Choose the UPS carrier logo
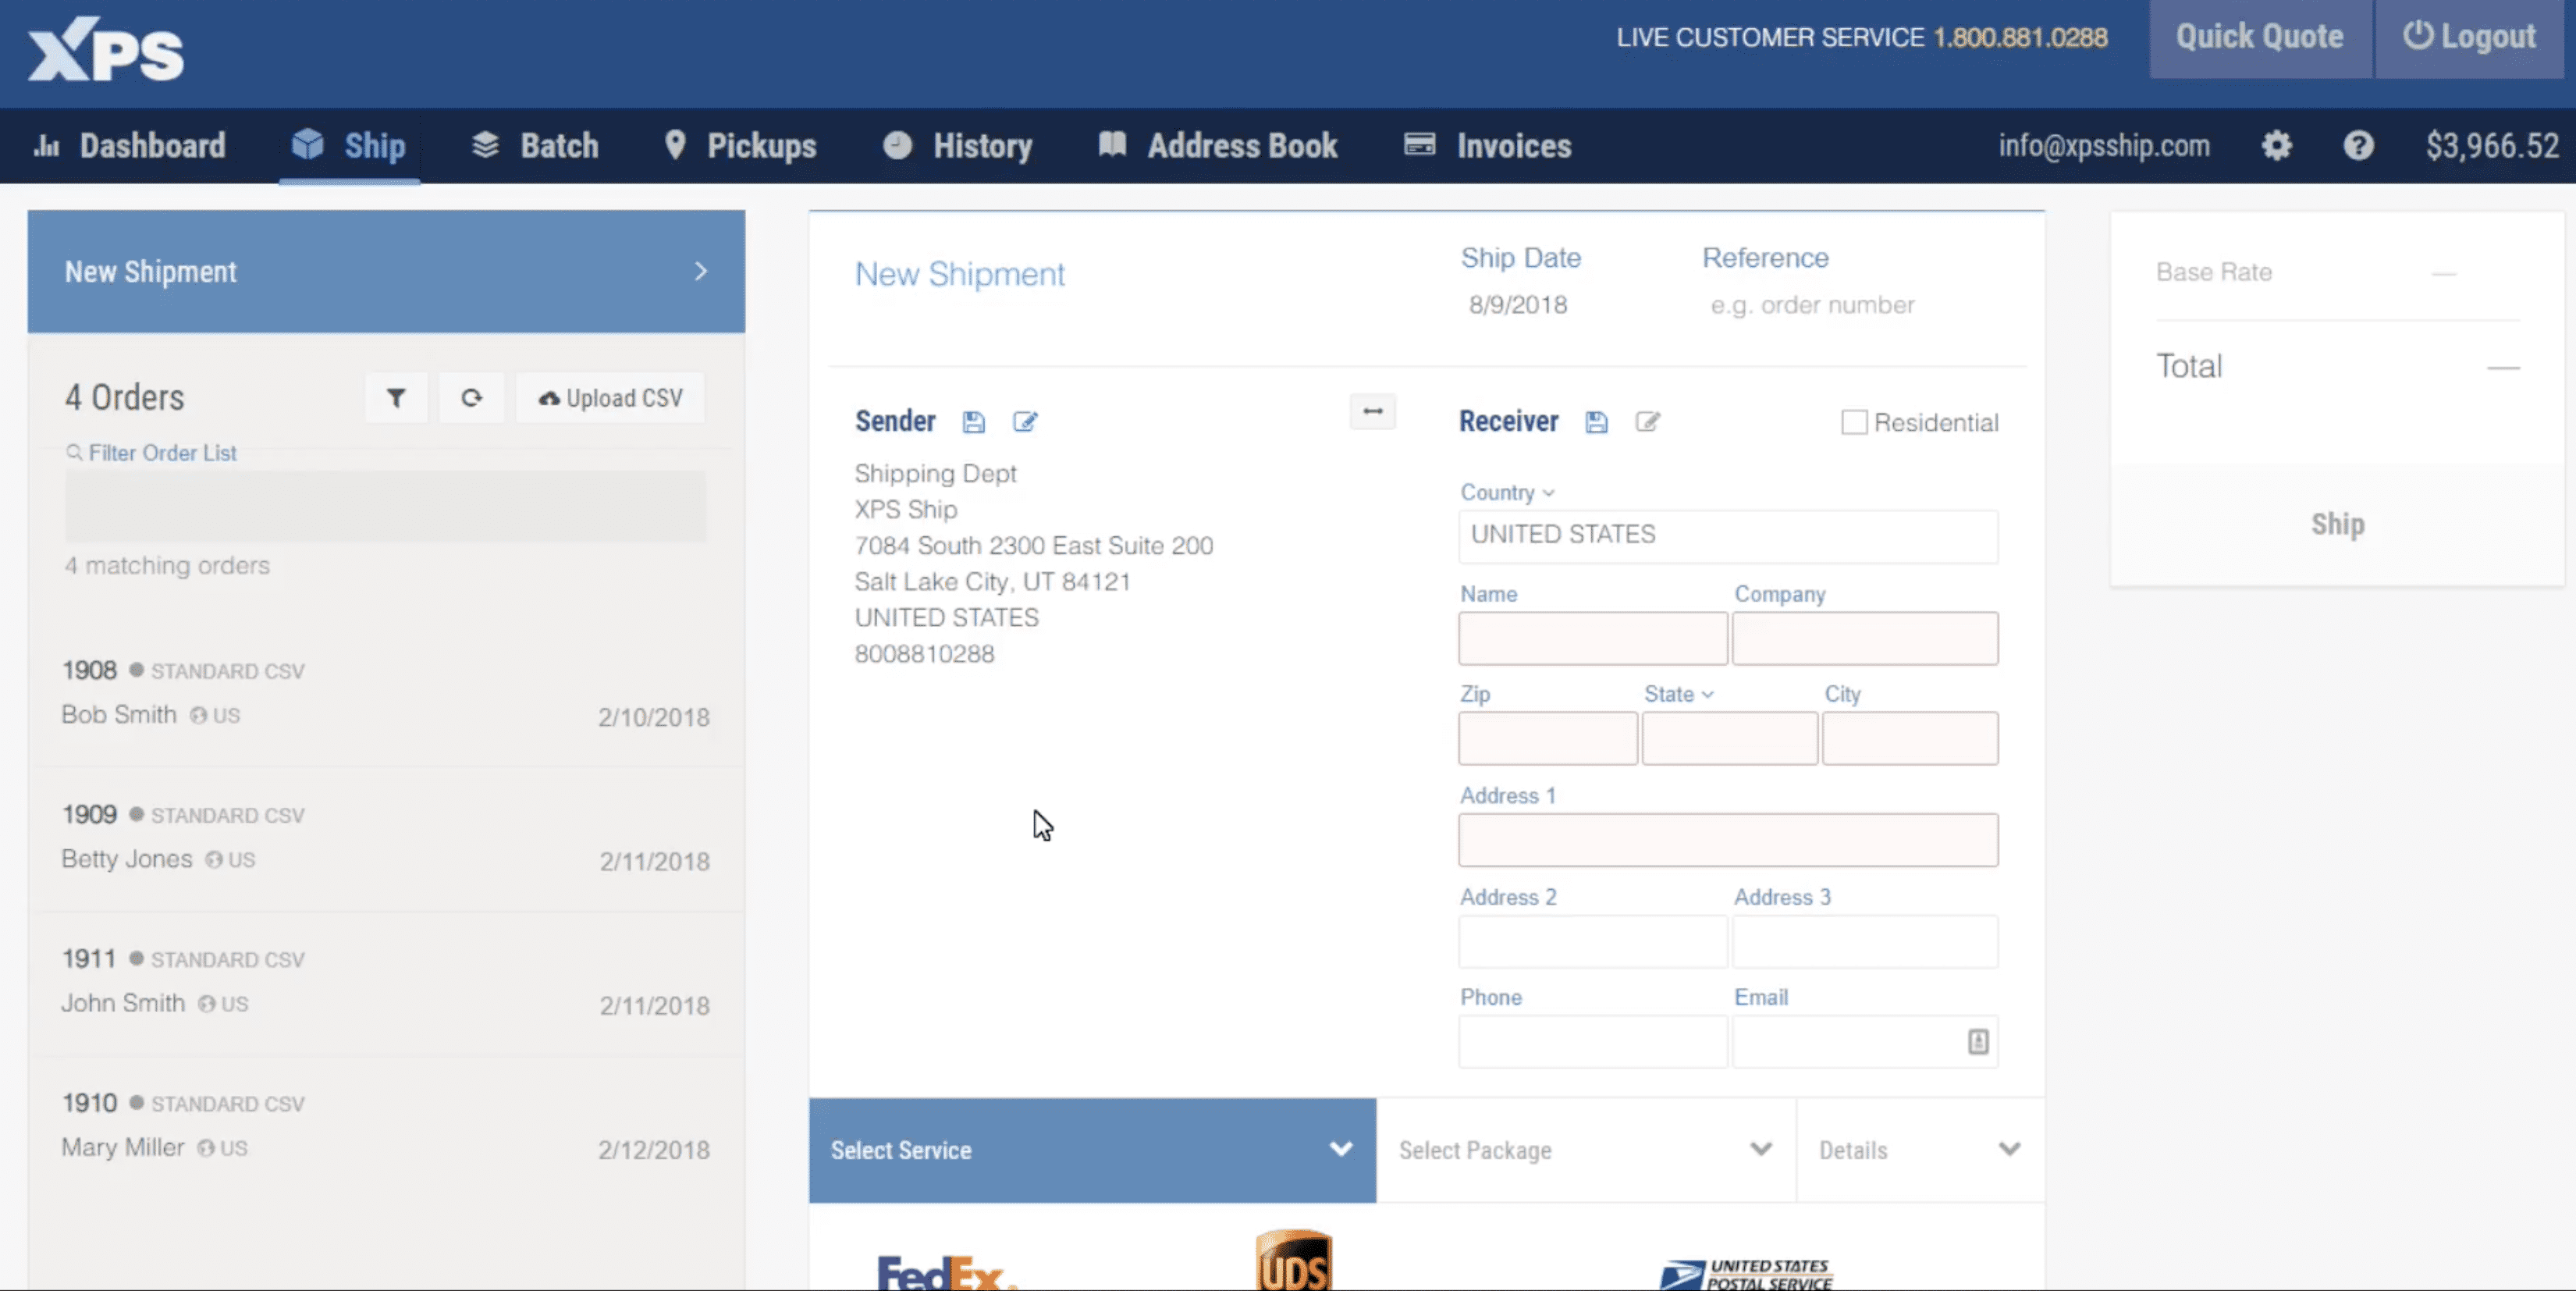Screen dimensions: 2576x1291 click(1294, 1260)
